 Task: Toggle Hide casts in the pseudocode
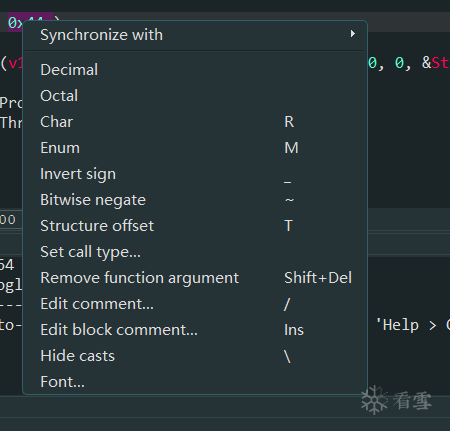tap(195, 356)
